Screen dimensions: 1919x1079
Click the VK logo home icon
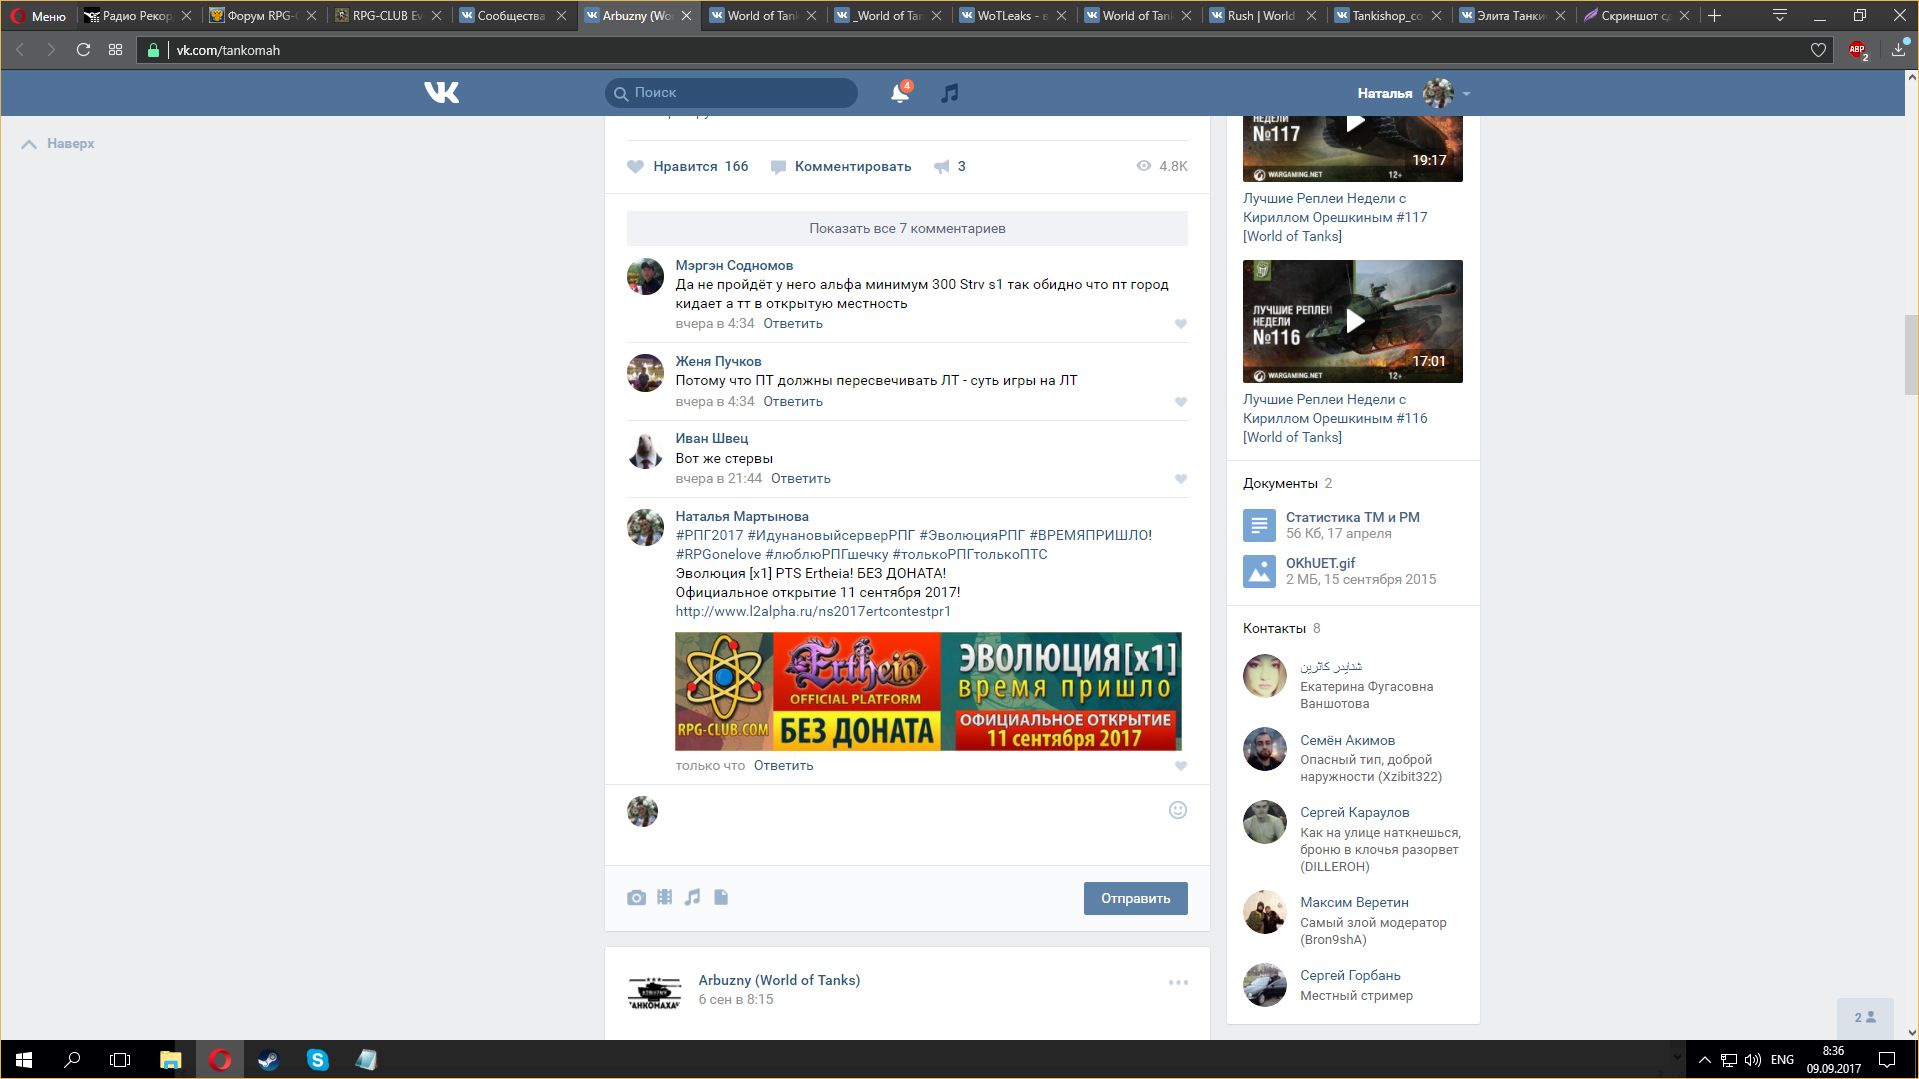[x=441, y=93]
